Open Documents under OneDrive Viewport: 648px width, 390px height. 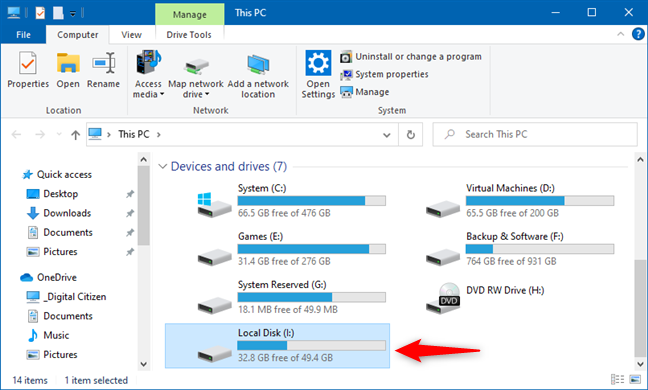point(60,316)
